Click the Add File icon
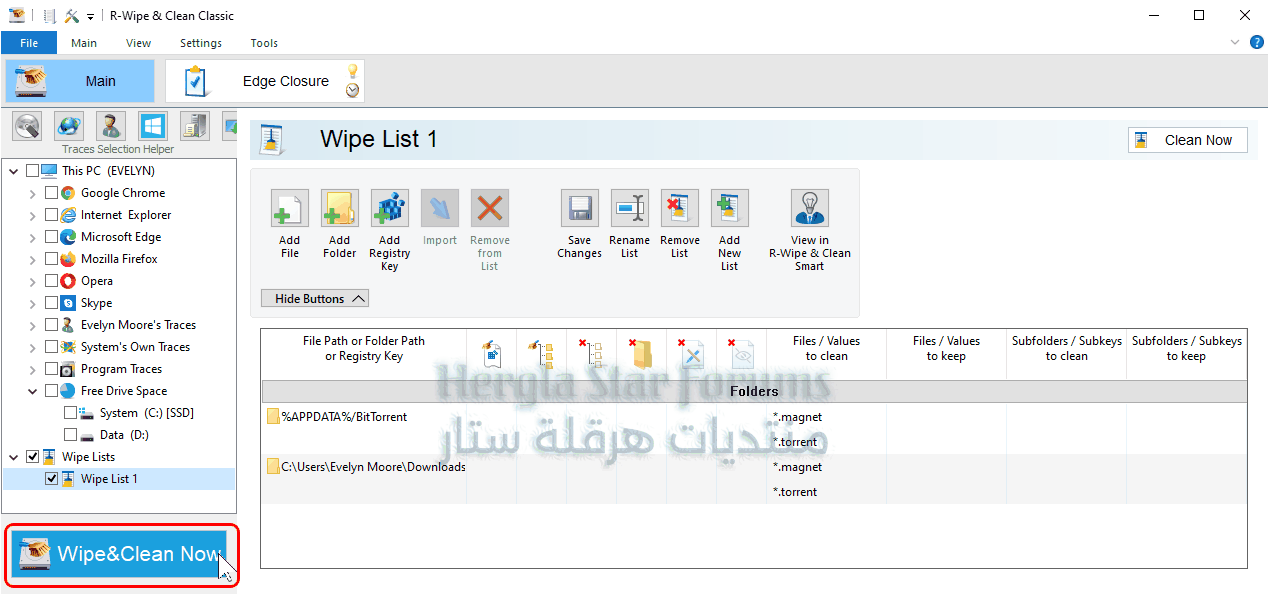The width and height of the screenshot is (1269, 595). click(x=290, y=209)
